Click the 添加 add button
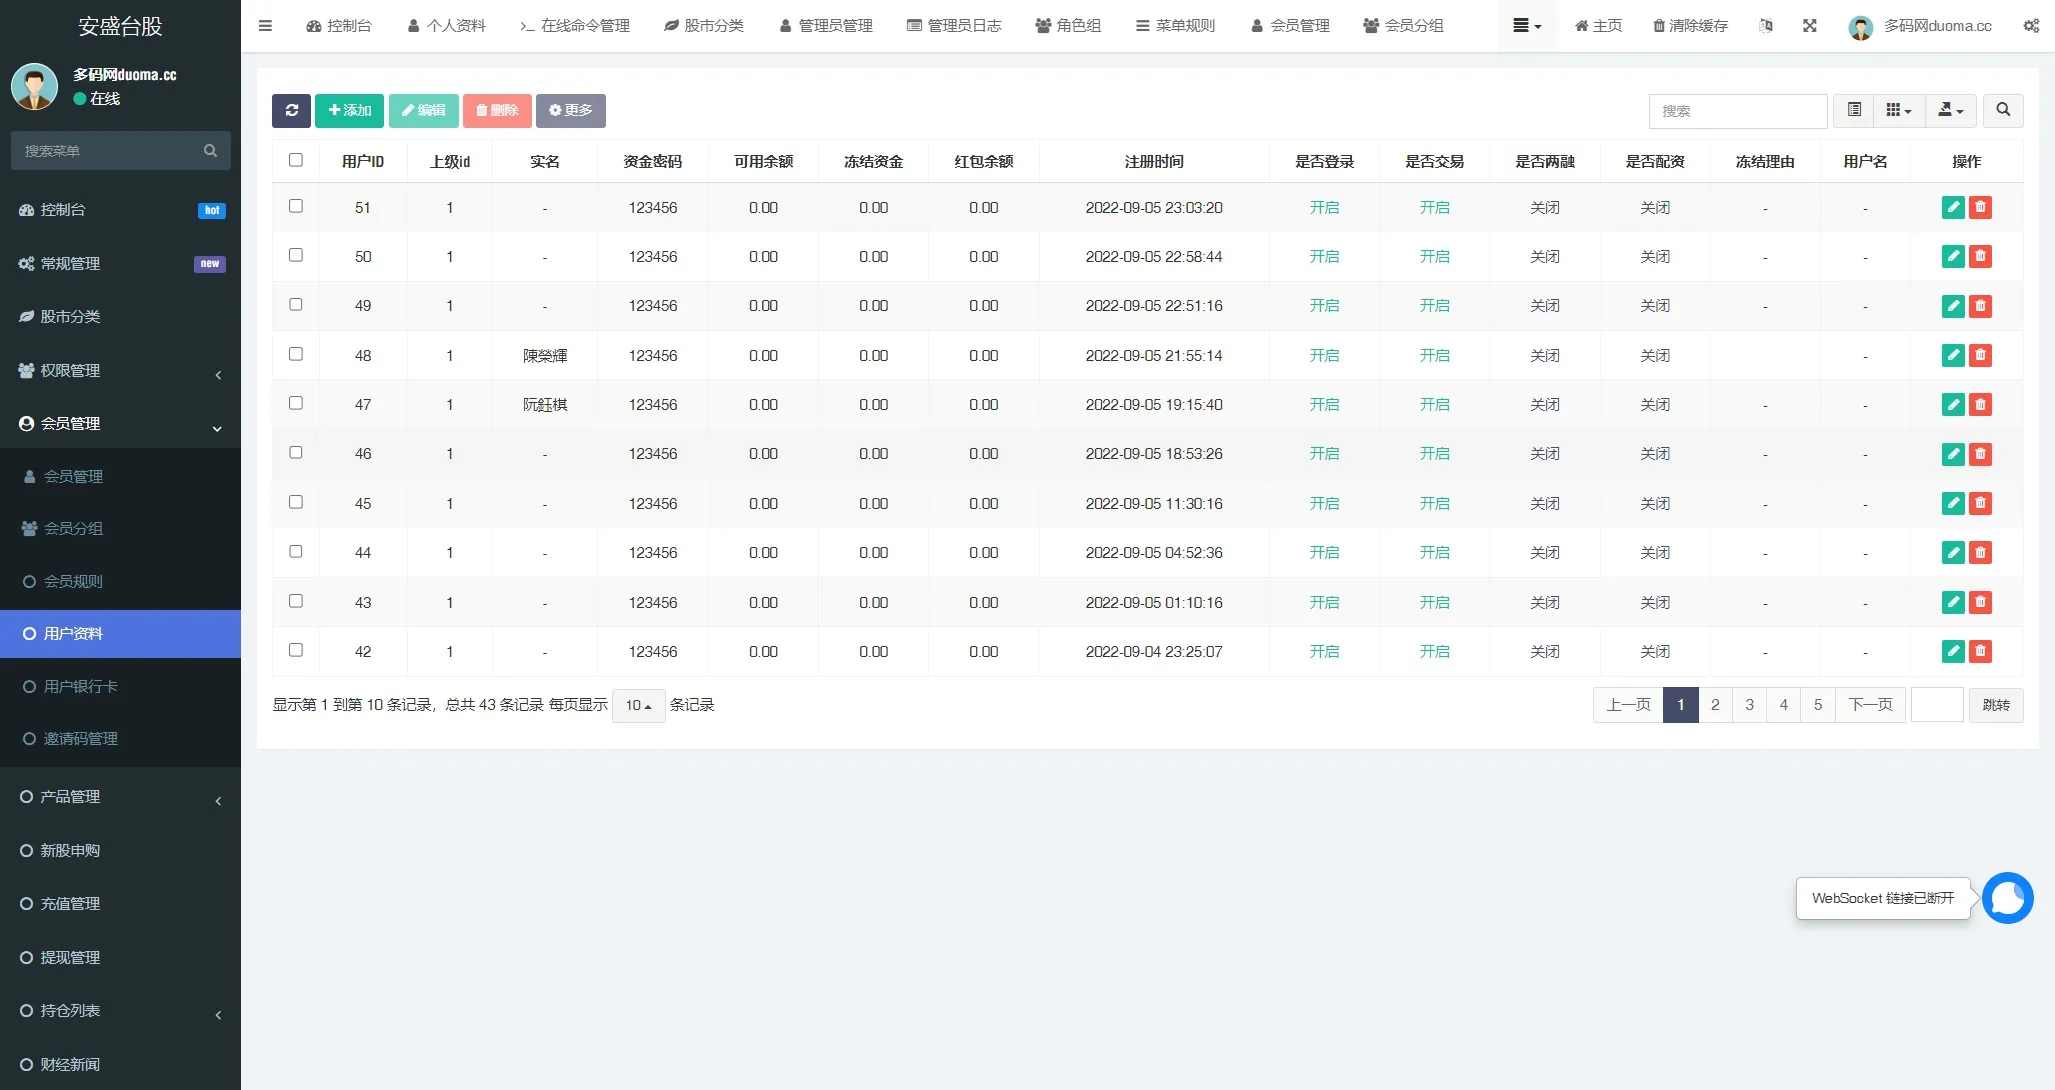This screenshot has height=1090, width=2055. point(349,111)
